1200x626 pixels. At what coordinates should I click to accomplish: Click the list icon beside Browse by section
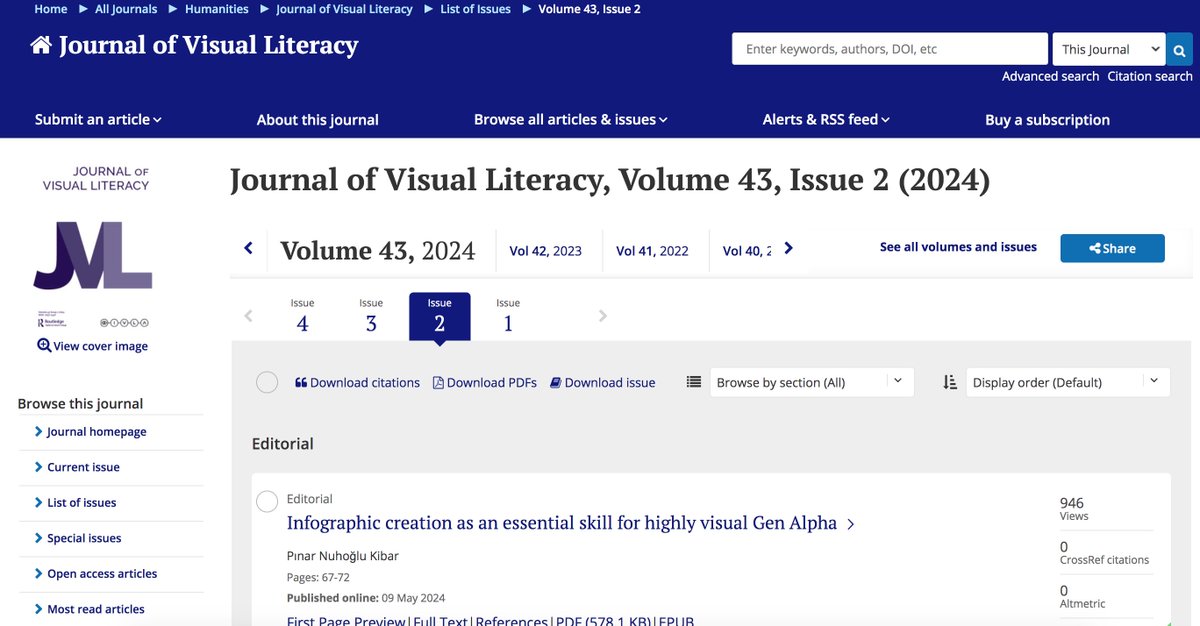(x=694, y=382)
